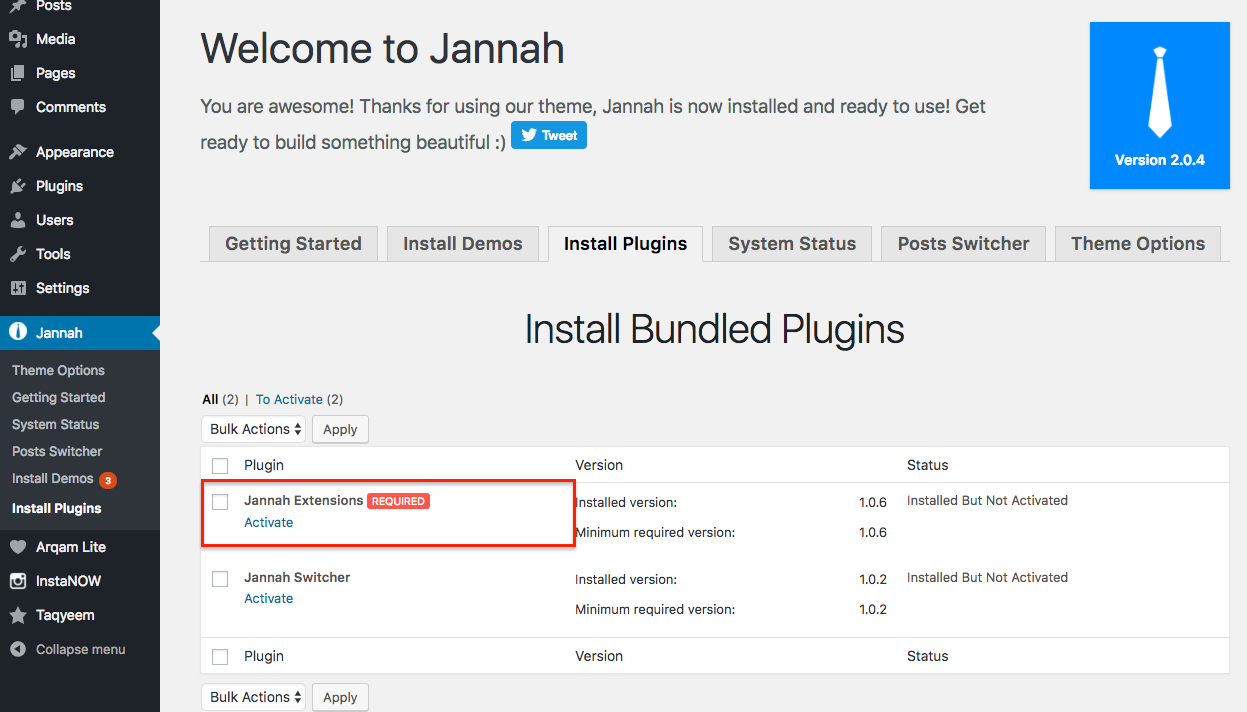Open the System Status tab
1247x712 pixels.
(x=792, y=244)
